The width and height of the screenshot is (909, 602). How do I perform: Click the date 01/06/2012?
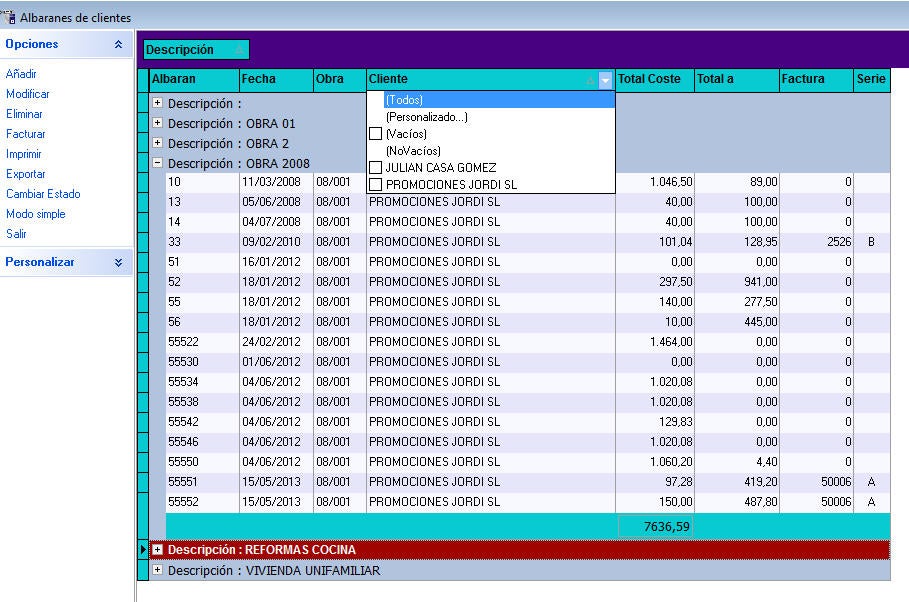pyautogui.click(x=271, y=362)
